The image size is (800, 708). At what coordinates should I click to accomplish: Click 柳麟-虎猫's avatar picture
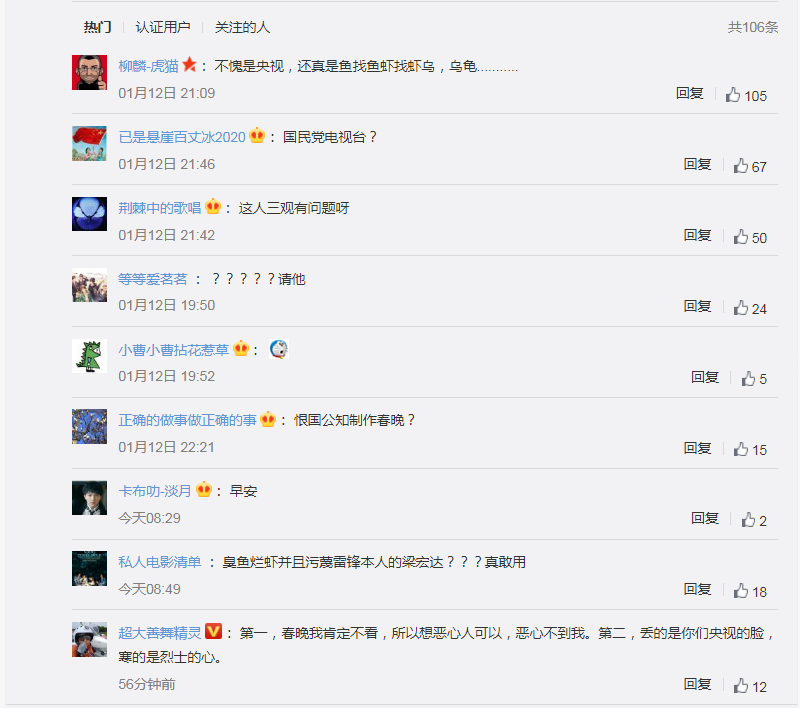(89, 72)
